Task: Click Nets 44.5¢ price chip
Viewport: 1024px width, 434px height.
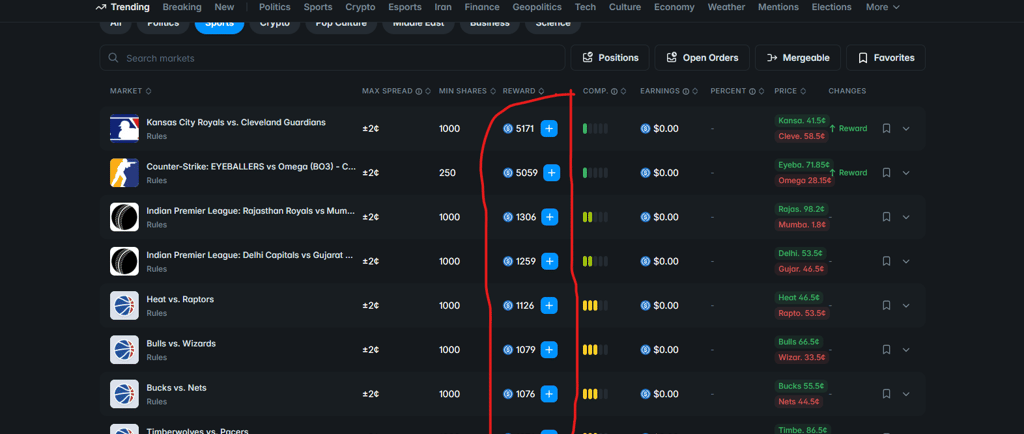Action: coord(801,402)
